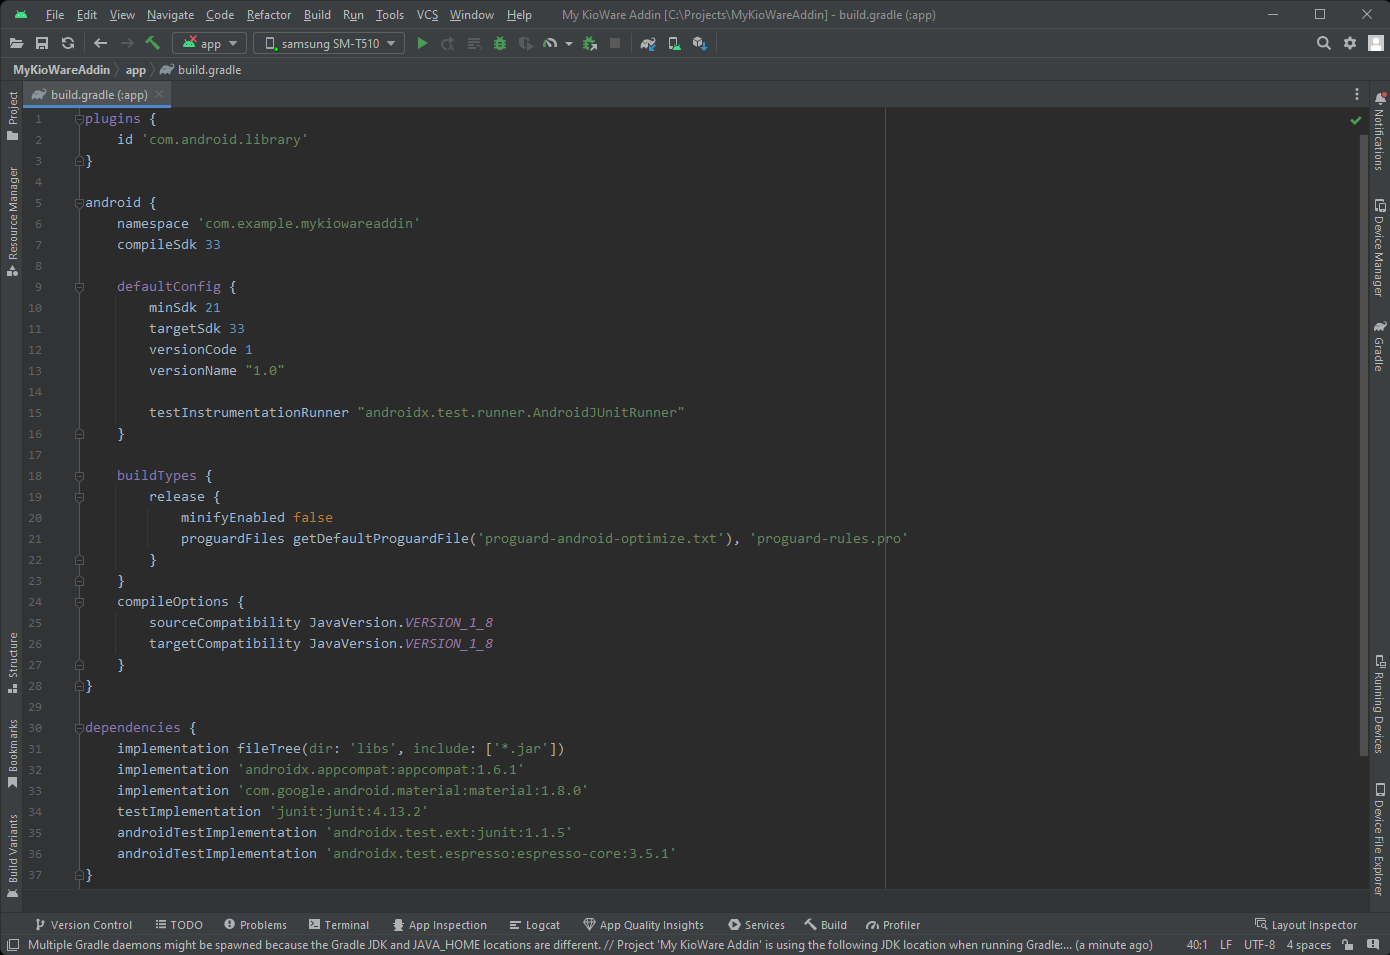Collapse the compileOptions block fold marker

click(79, 602)
